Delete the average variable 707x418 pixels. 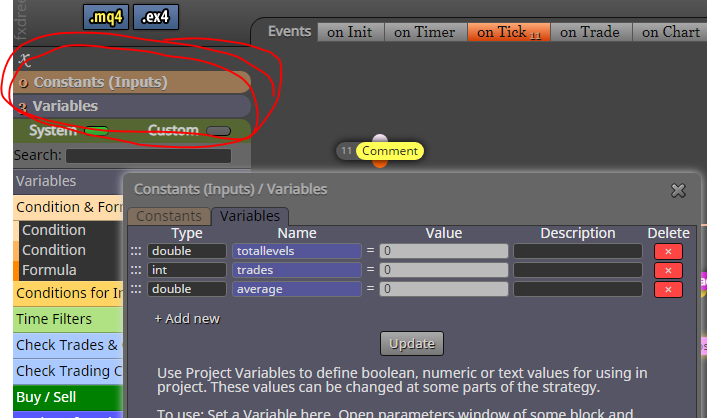(x=668, y=289)
